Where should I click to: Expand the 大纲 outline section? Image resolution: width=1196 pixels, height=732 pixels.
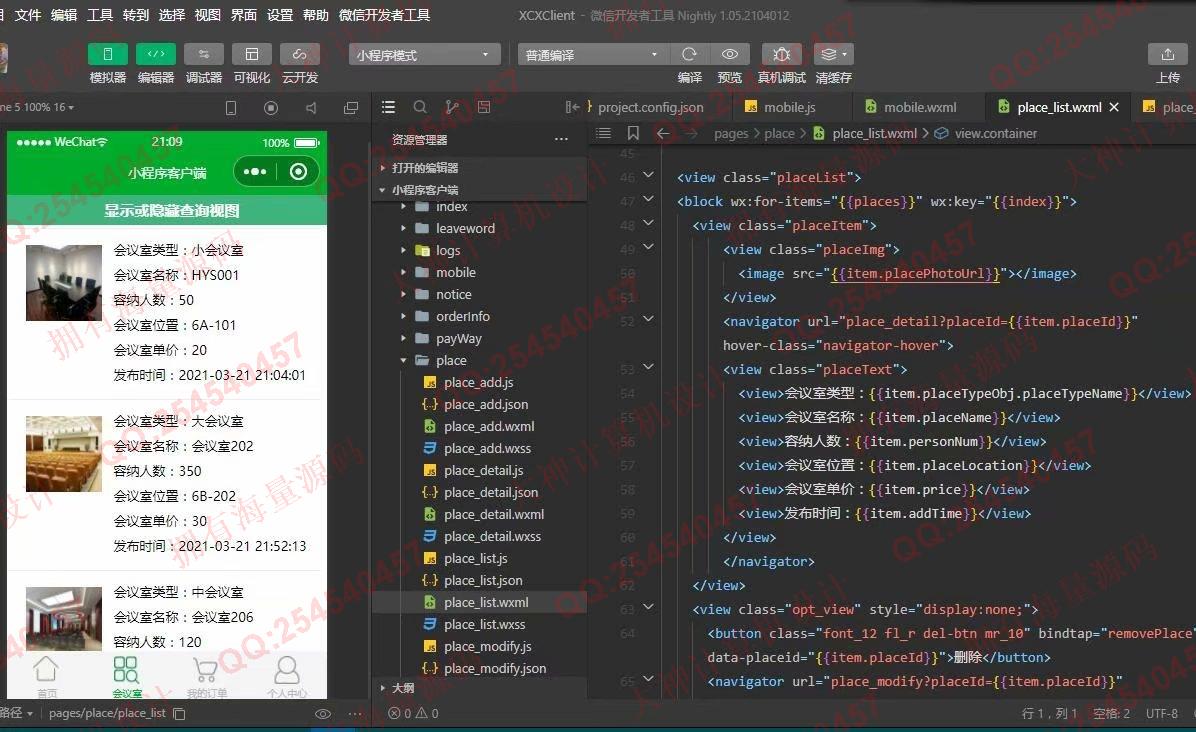pyautogui.click(x=481, y=688)
